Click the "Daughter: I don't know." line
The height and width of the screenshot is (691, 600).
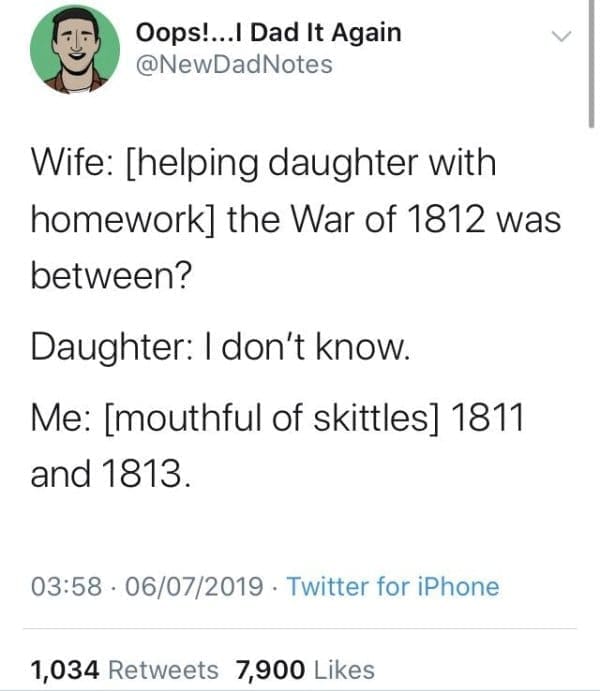click(220, 349)
